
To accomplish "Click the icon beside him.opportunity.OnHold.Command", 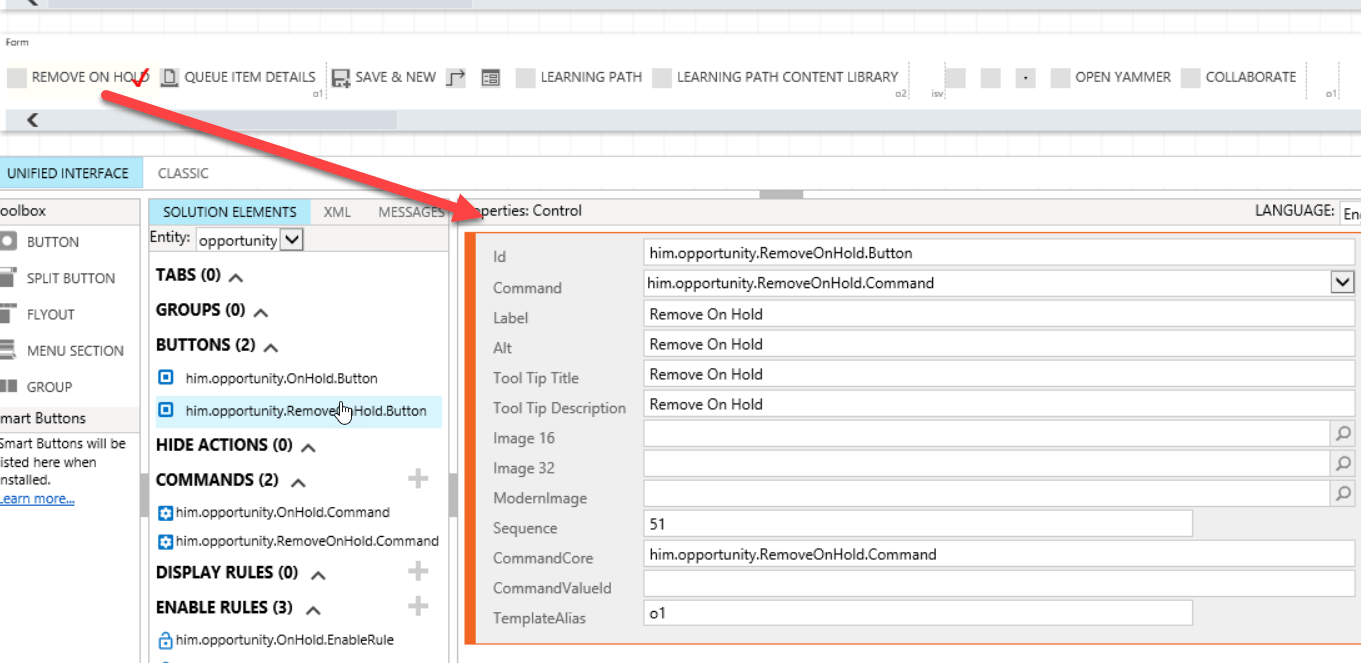I will click(167, 512).
